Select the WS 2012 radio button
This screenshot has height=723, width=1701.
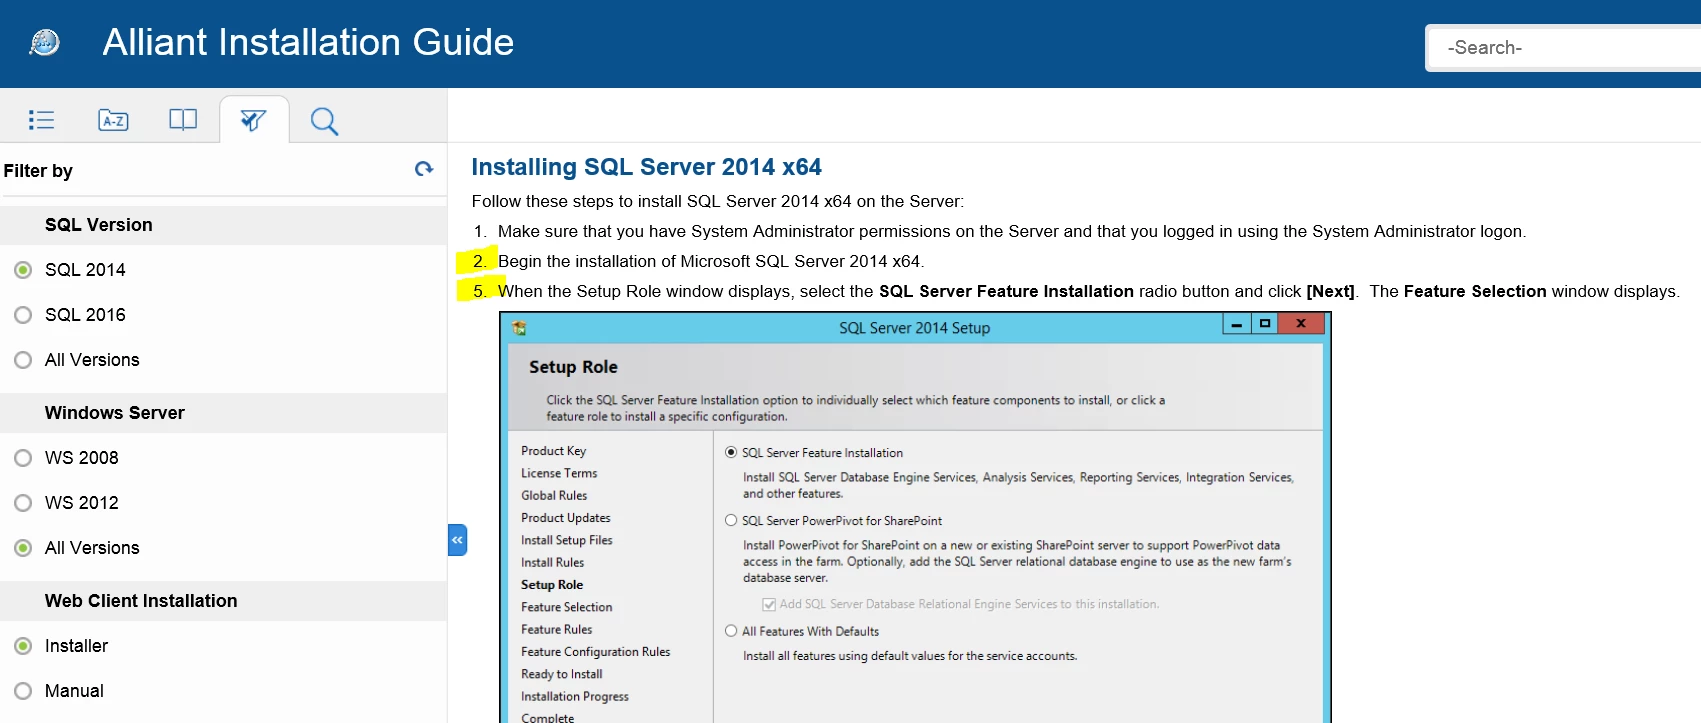point(23,503)
